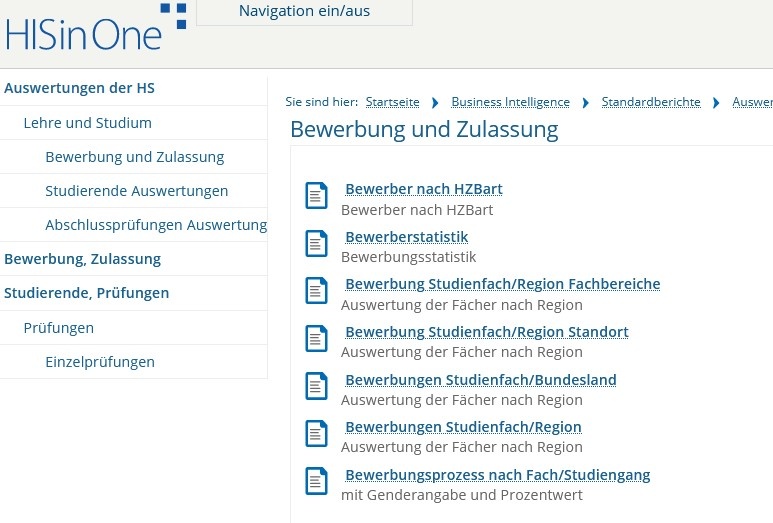Select Einzelprüfungen in the sidebar

(100, 362)
